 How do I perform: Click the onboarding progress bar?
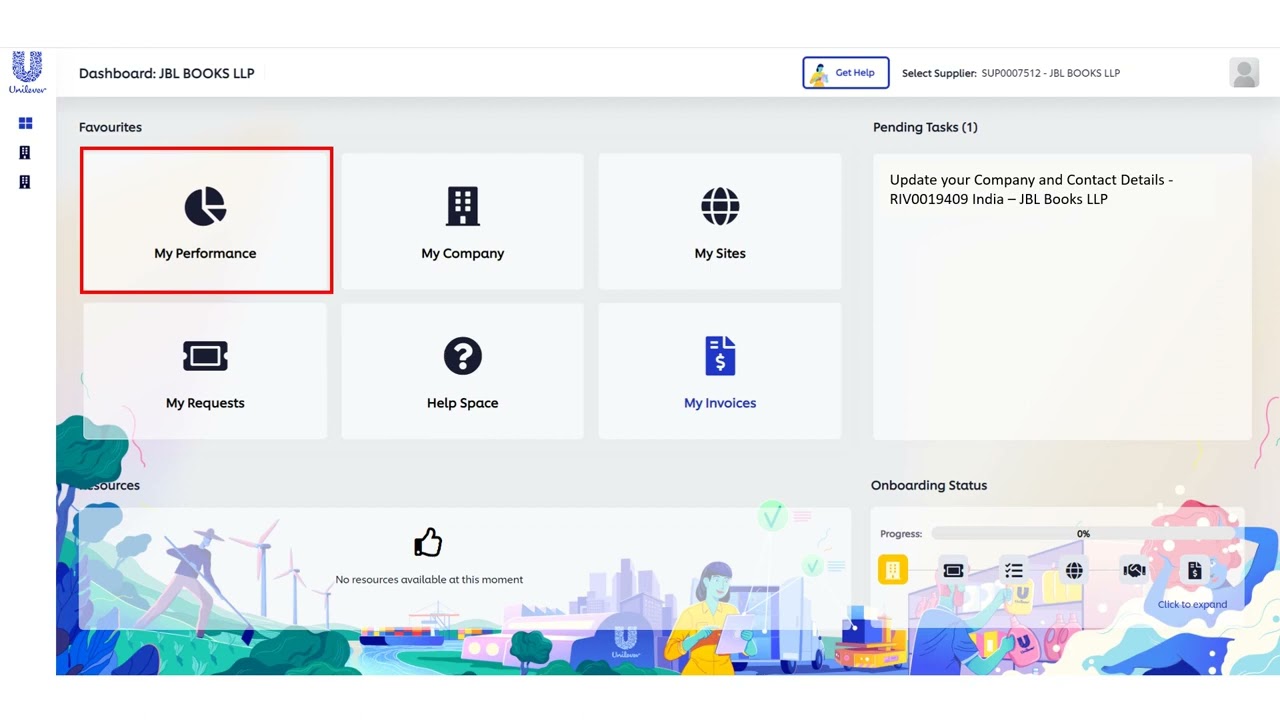[1084, 534]
